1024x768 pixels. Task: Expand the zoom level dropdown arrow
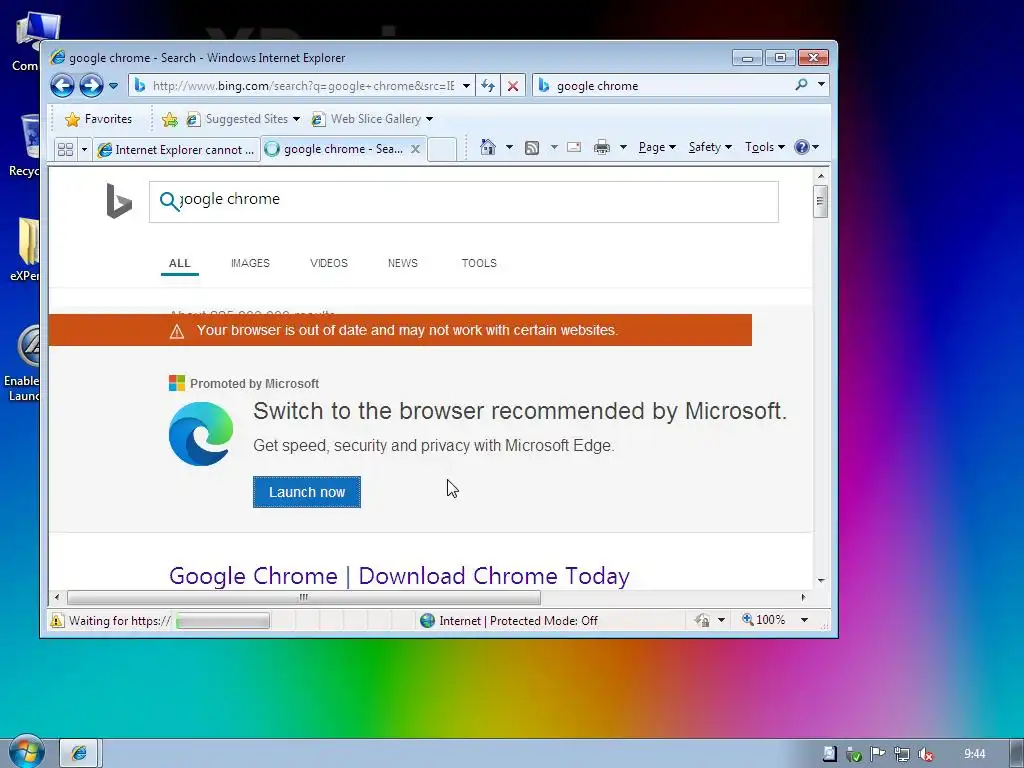point(805,620)
